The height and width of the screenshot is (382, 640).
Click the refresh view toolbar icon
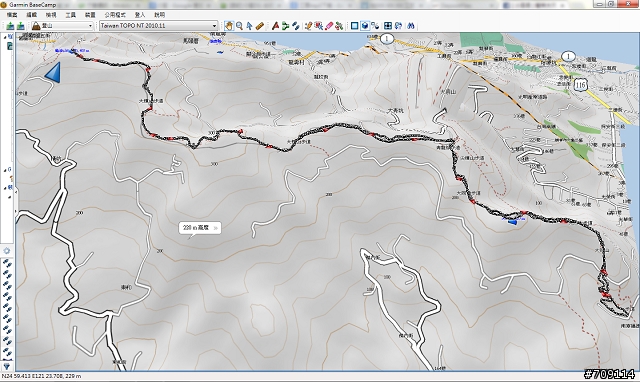pyautogui.click(x=398, y=26)
